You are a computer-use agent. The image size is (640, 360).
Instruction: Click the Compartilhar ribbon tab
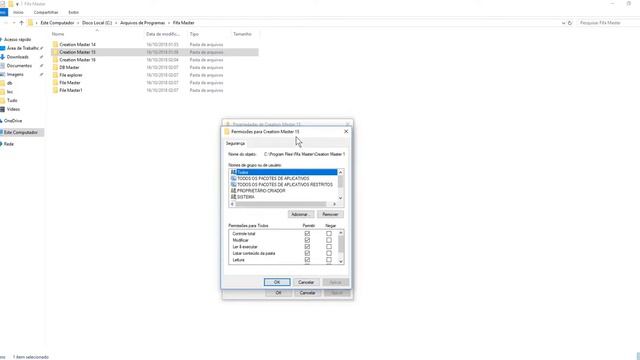(x=46, y=12)
